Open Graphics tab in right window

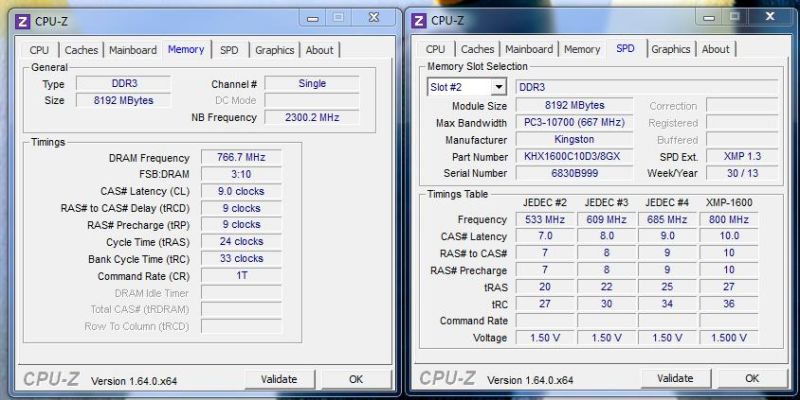(x=670, y=49)
